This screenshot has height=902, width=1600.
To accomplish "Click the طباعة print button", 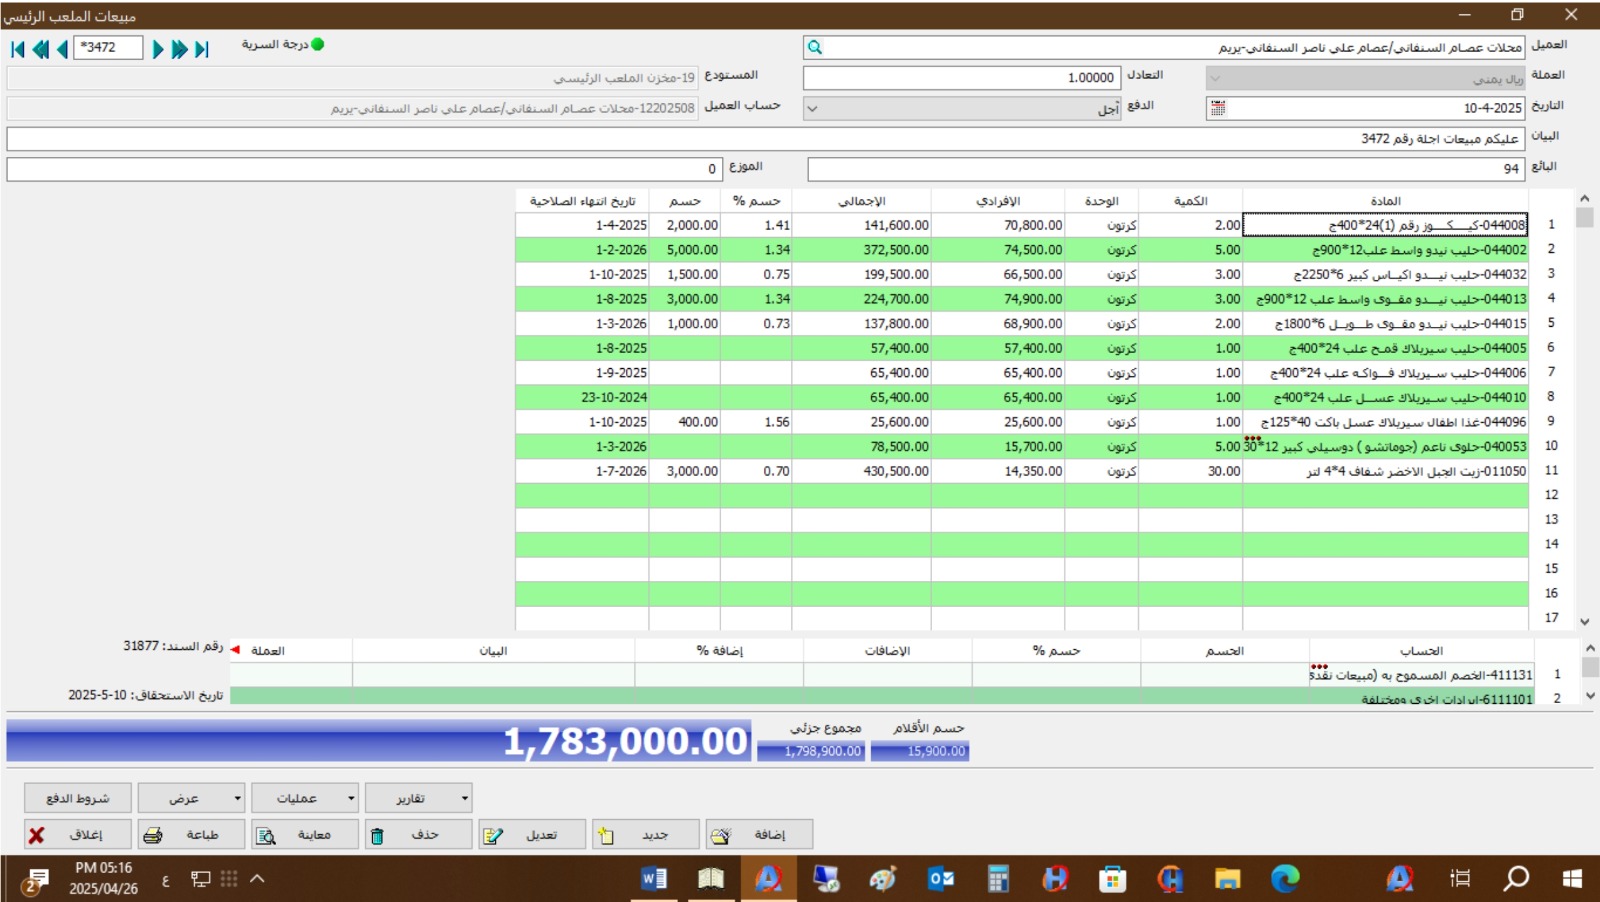I will point(190,834).
